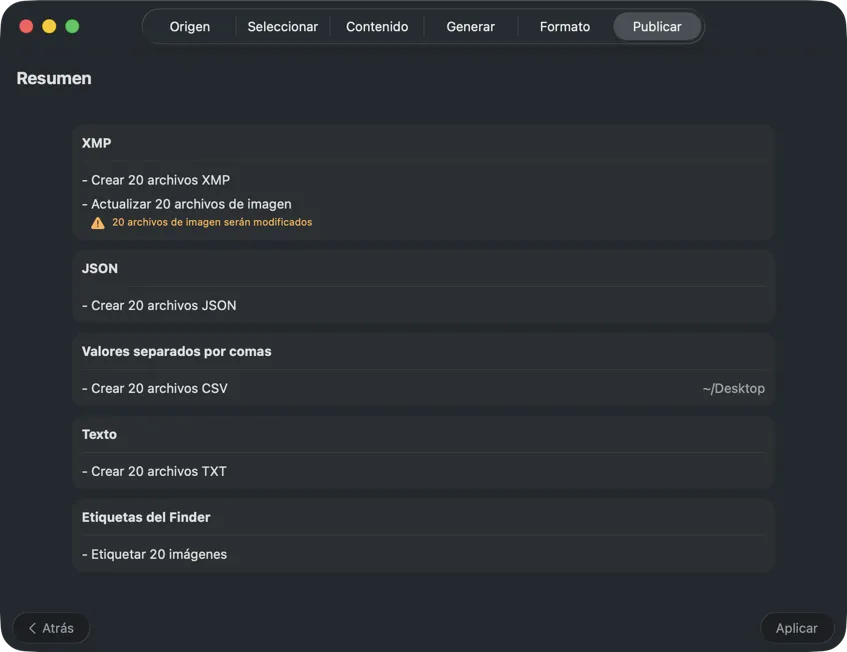
Task: Click the XMP section header
Action: (x=96, y=143)
